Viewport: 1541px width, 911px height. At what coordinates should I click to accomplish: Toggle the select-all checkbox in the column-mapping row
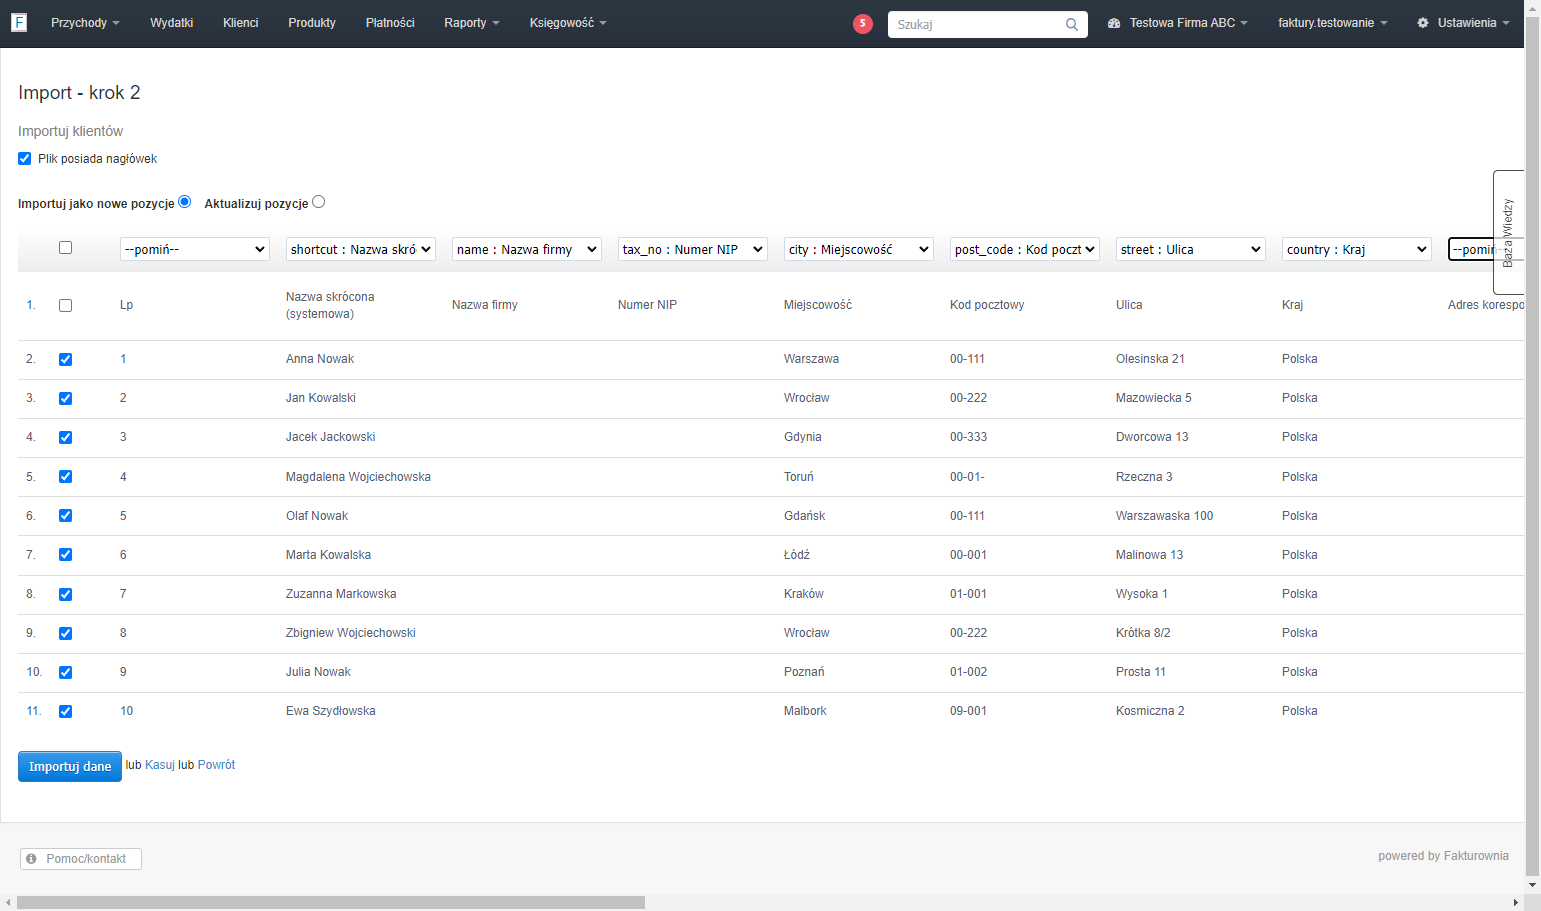[x=66, y=248]
